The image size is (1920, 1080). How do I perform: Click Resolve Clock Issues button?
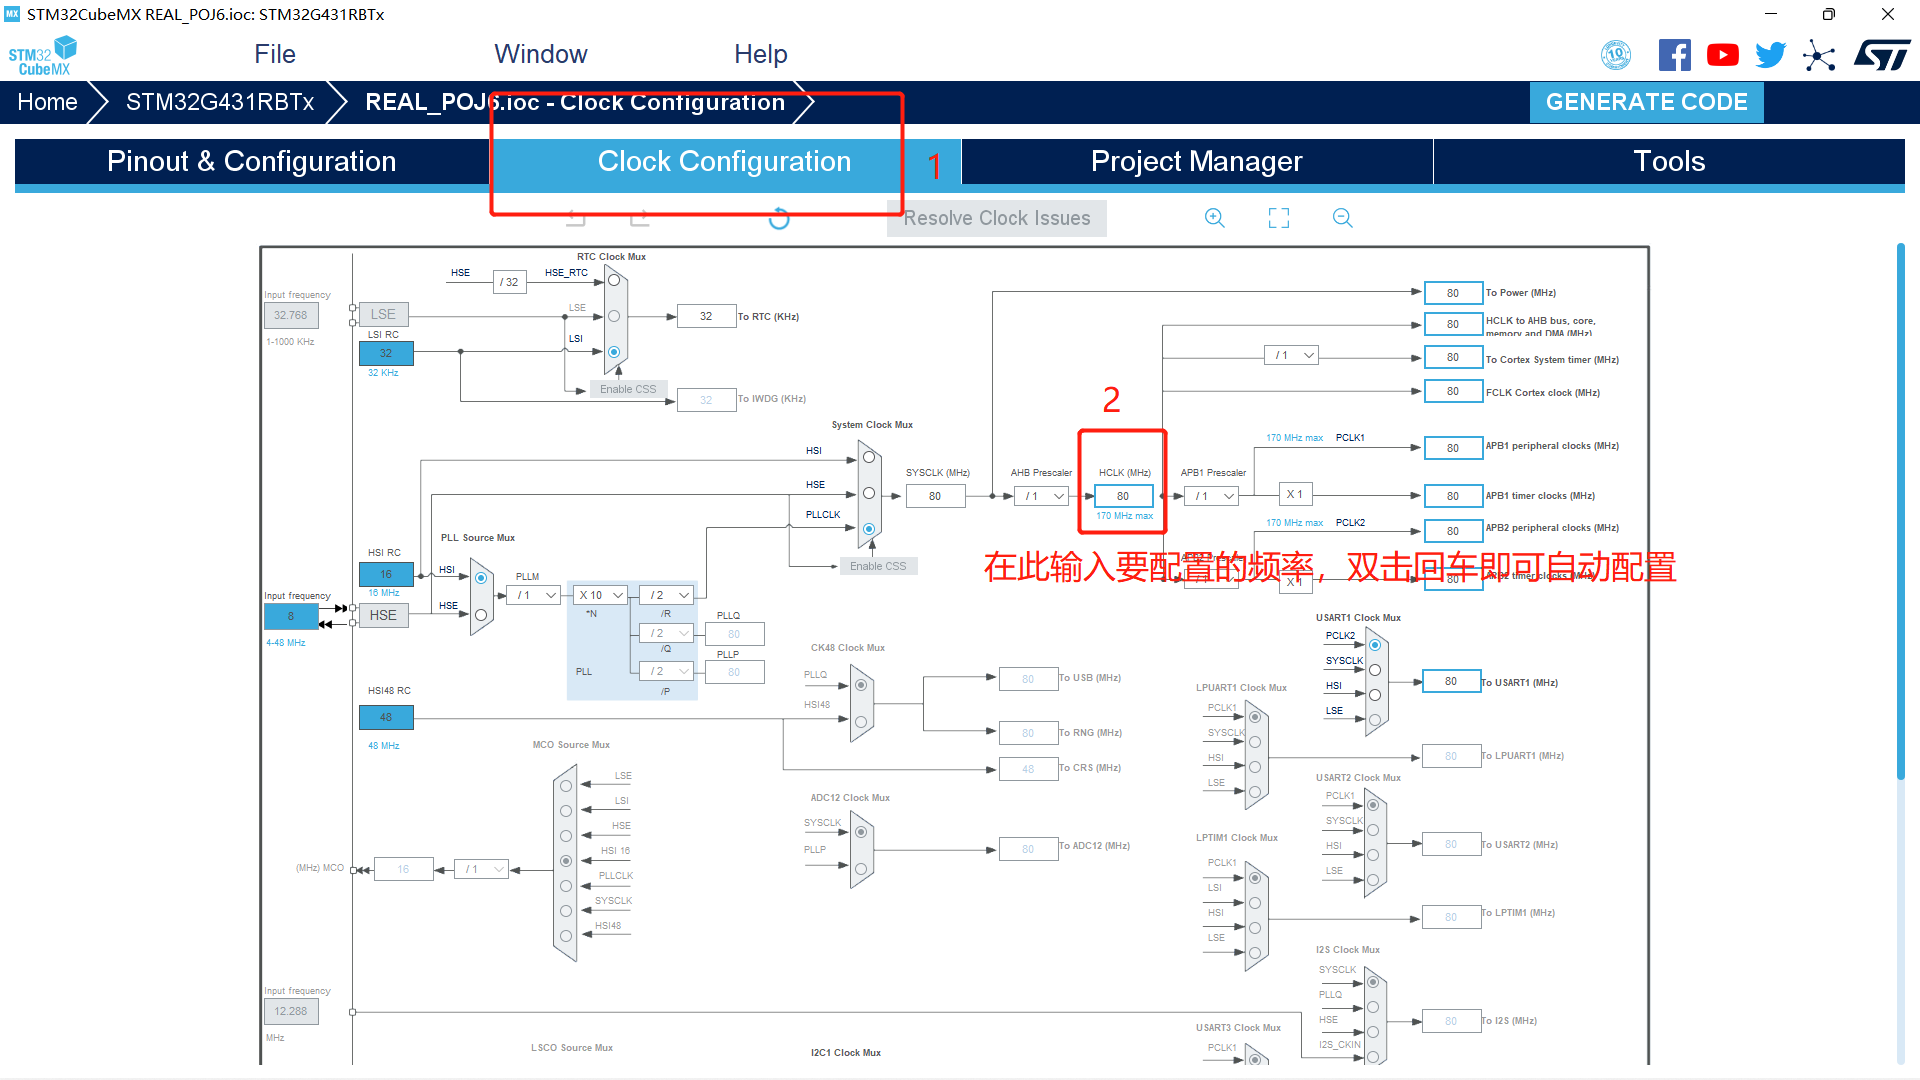click(x=996, y=218)
